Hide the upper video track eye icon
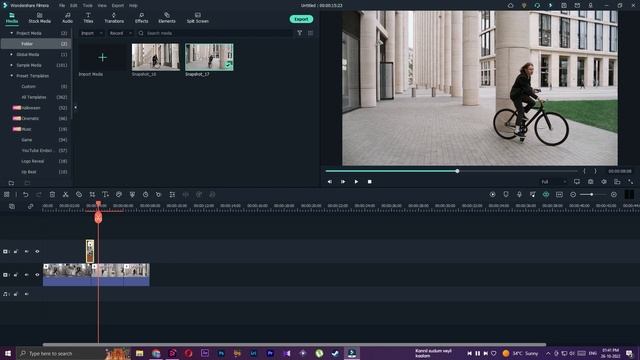 37,251
